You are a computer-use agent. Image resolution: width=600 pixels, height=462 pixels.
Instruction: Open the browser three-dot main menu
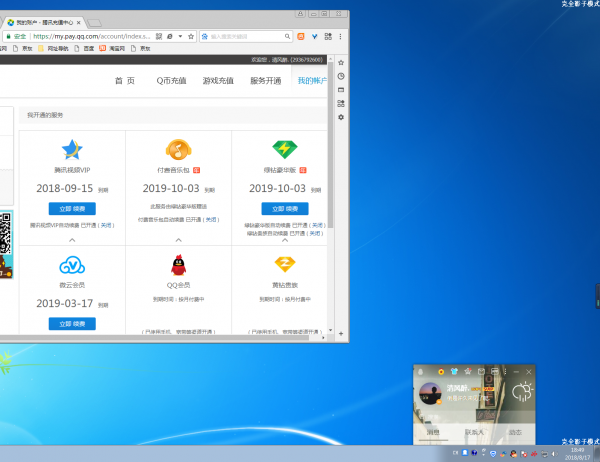340,36
